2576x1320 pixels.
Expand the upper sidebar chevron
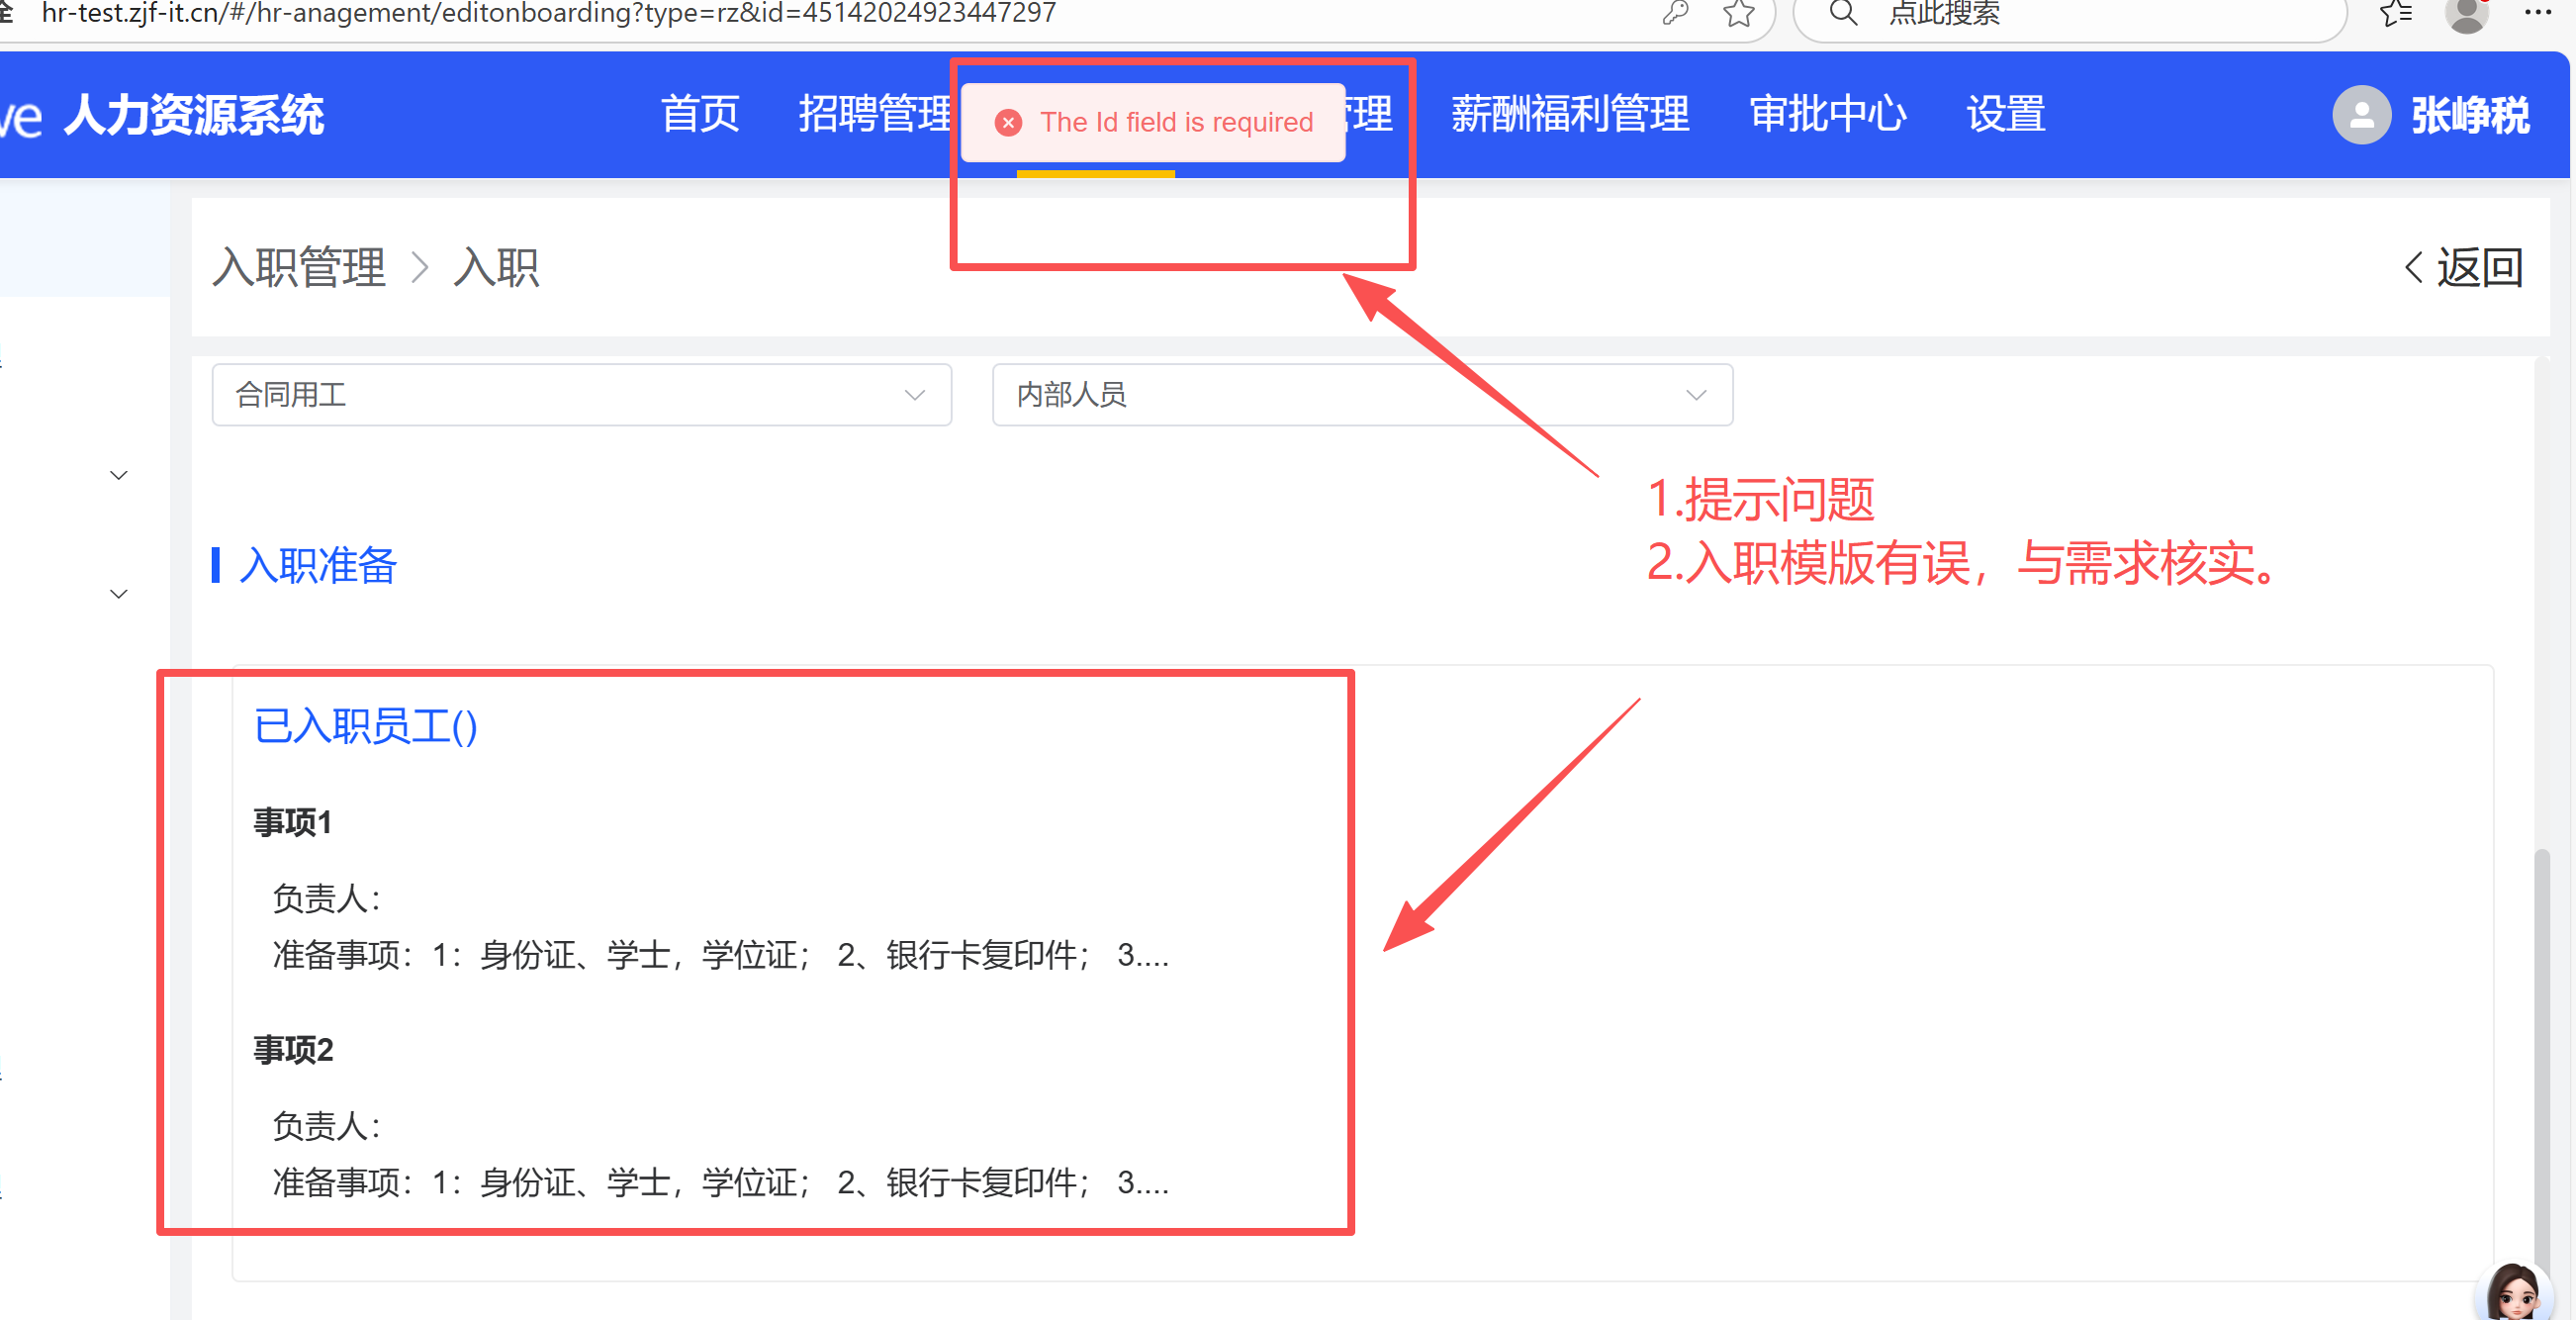[x=119, y=475]
